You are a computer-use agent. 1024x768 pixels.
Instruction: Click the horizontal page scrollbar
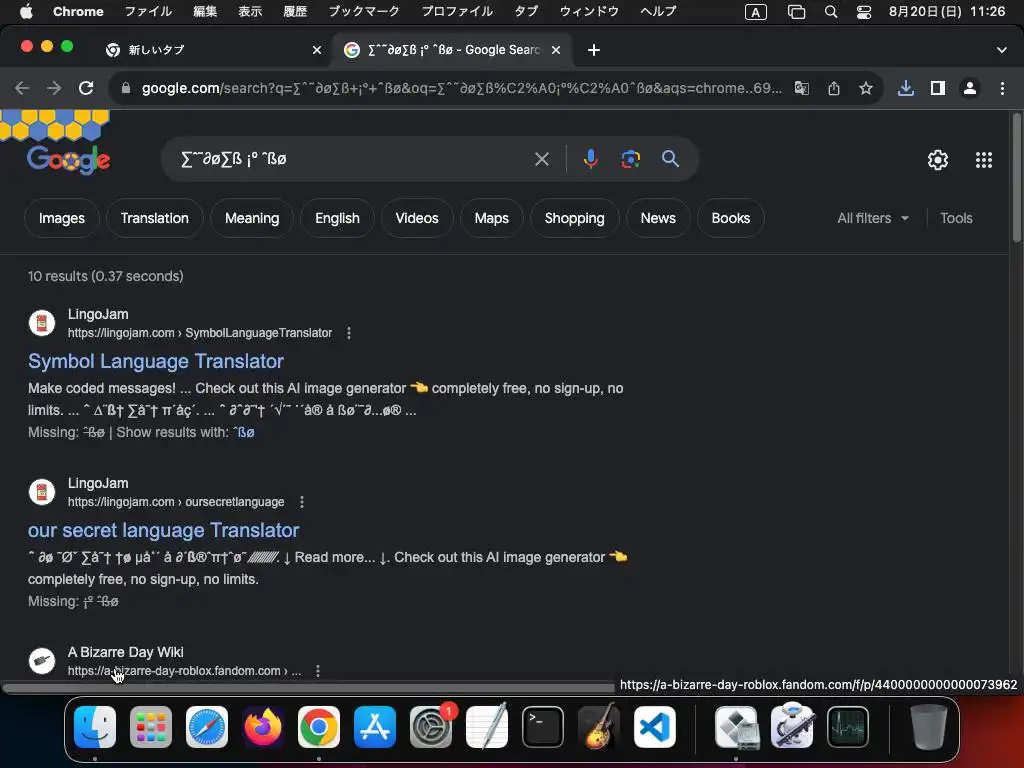click(x=307, y=688)
